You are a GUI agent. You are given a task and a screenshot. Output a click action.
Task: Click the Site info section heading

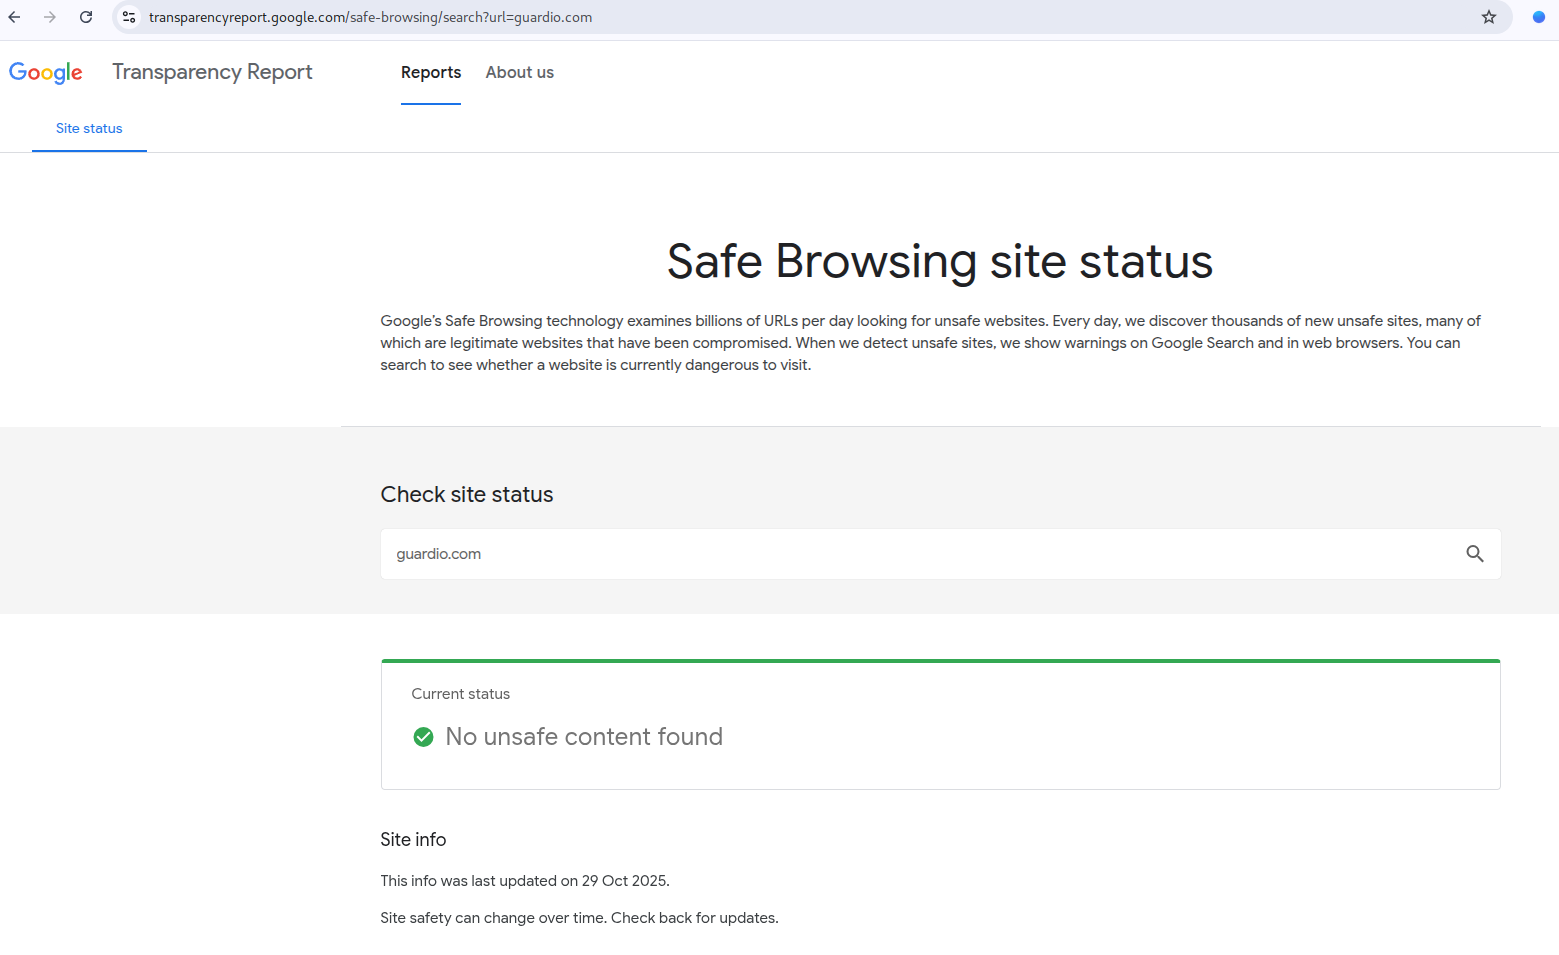tap(413, 839)
